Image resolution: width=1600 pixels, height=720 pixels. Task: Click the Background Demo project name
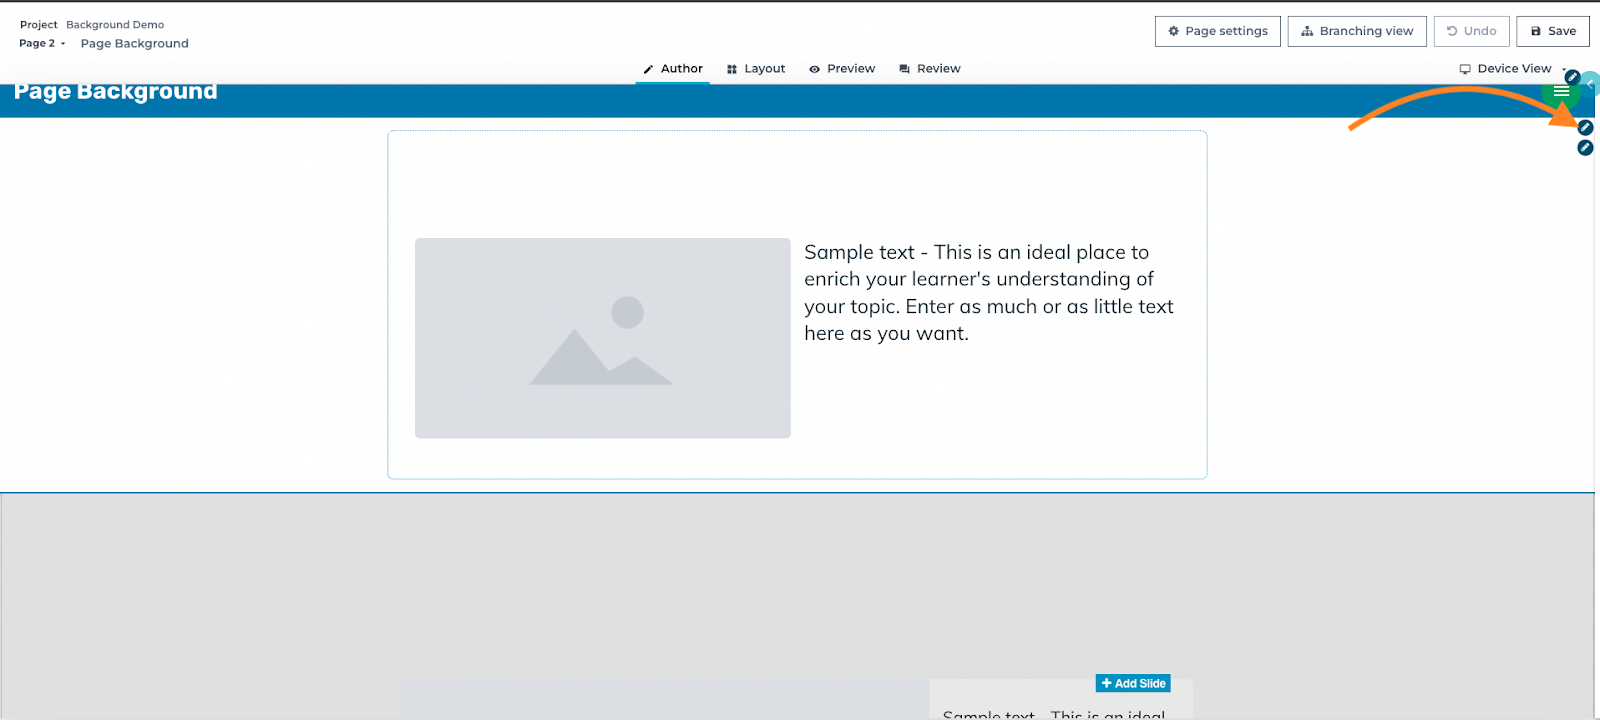115,25
